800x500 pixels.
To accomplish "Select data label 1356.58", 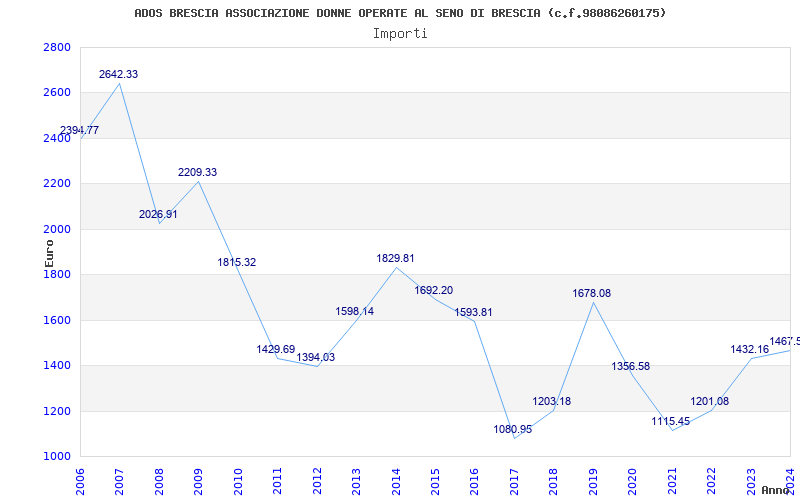I will [x=631, y=366].
